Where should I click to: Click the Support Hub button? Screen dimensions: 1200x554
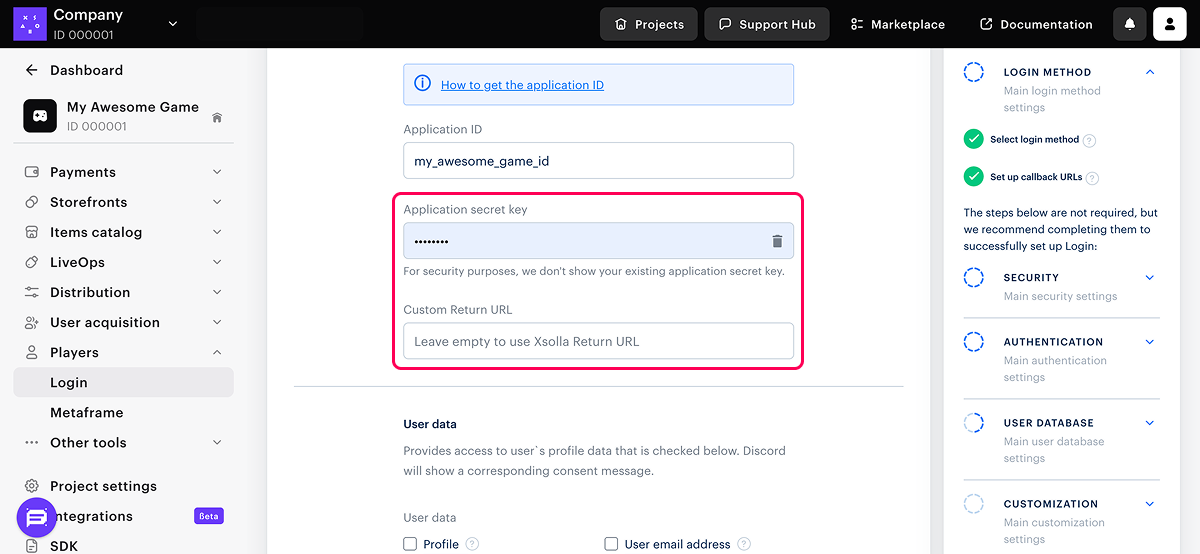(x=766, y=24)
